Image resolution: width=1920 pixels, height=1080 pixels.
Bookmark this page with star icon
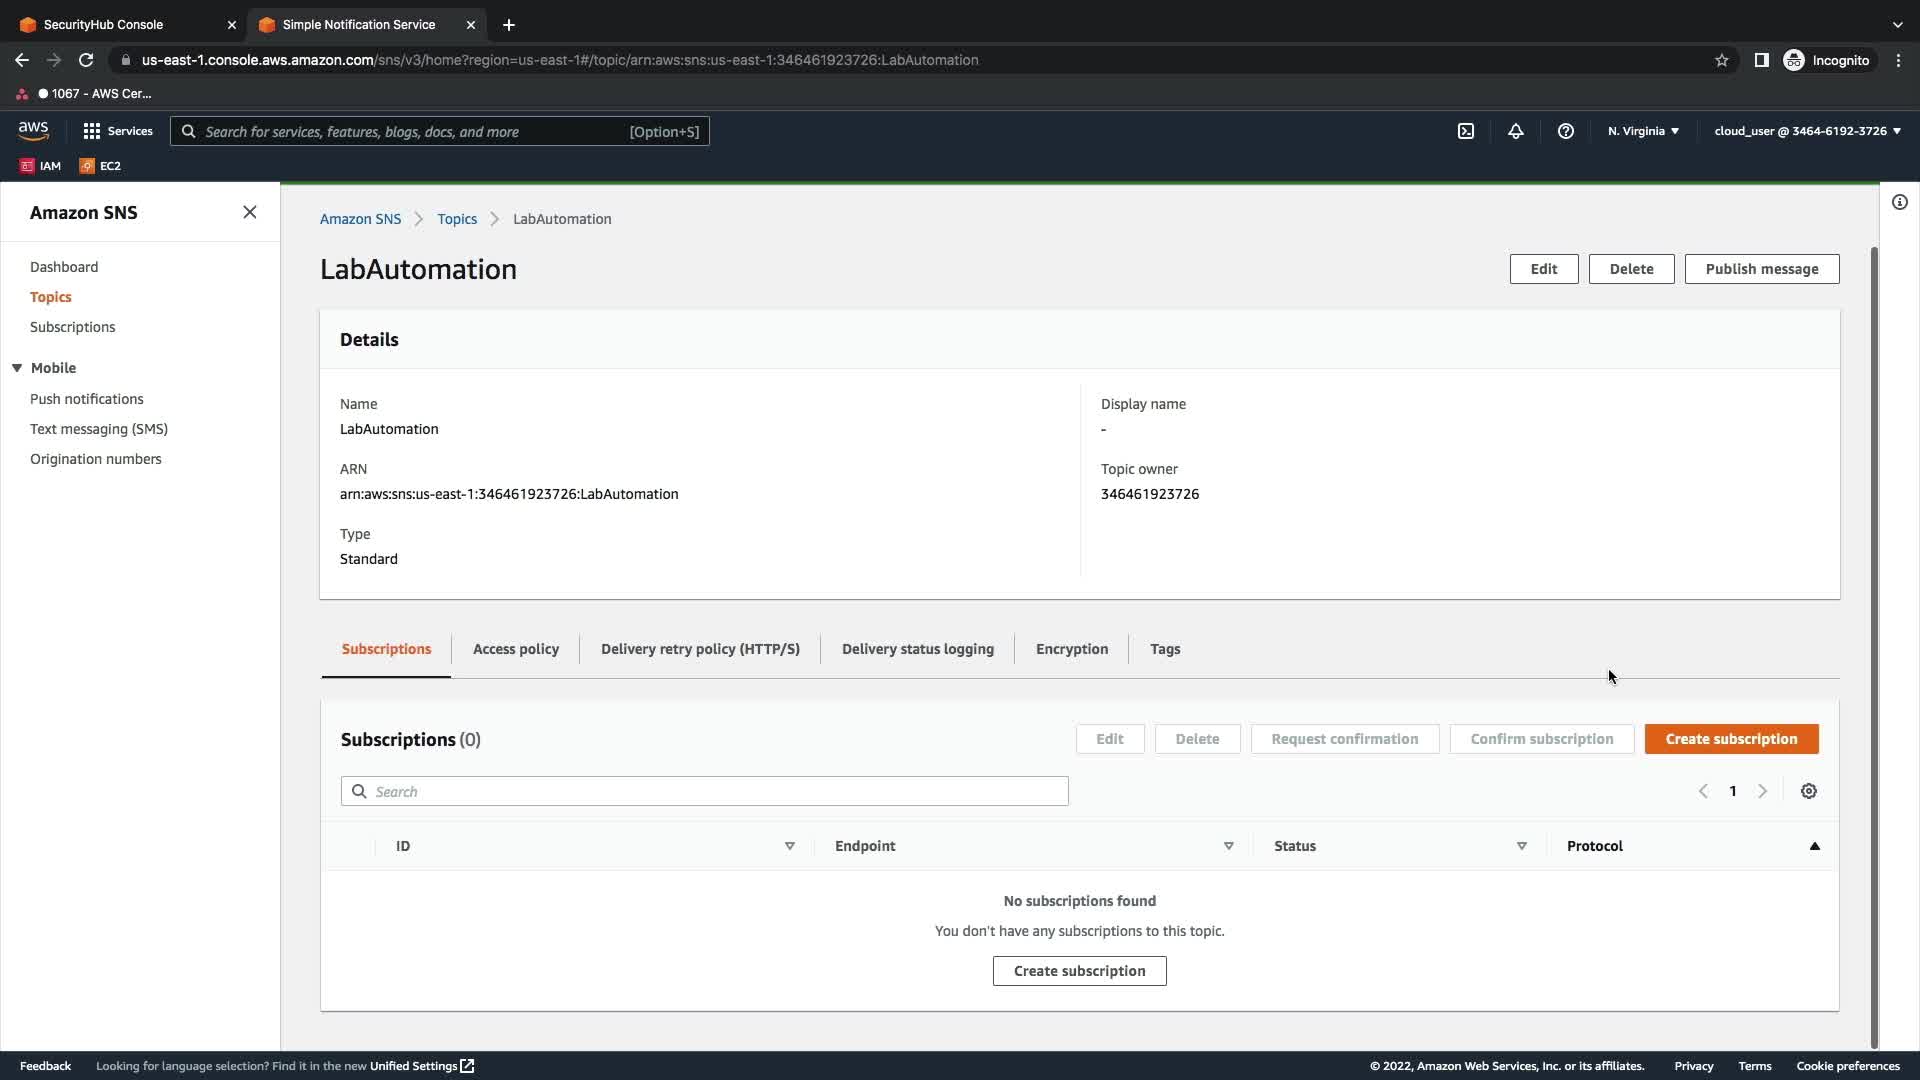coord(1721,60)
